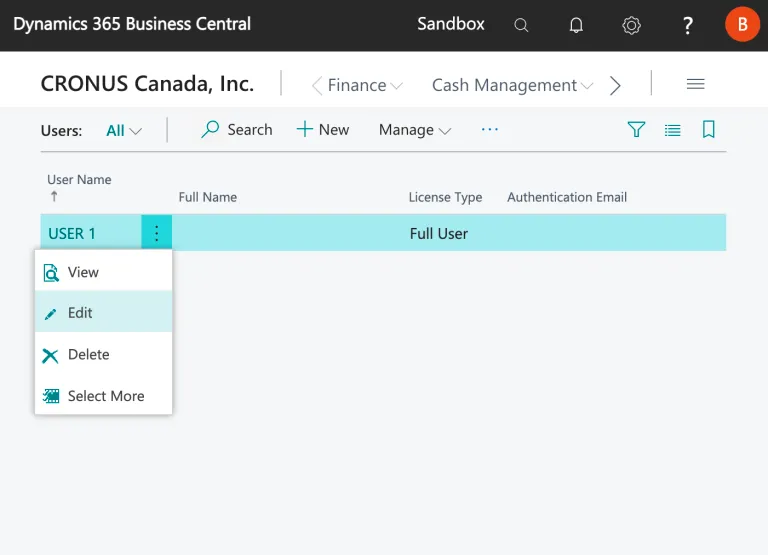Click the License Type column header
Screen dimensions: 768x555
(x=445, y=197)
